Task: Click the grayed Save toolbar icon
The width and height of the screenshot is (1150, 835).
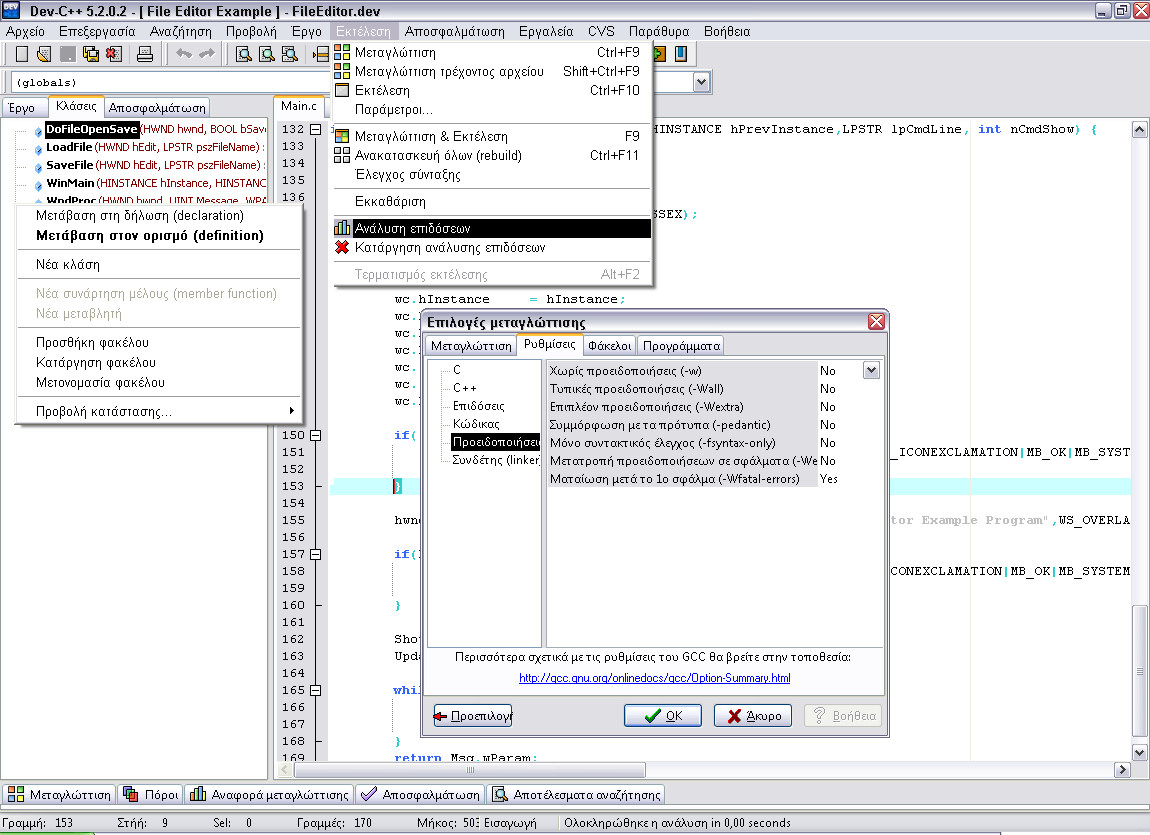Action: point(67,54)
